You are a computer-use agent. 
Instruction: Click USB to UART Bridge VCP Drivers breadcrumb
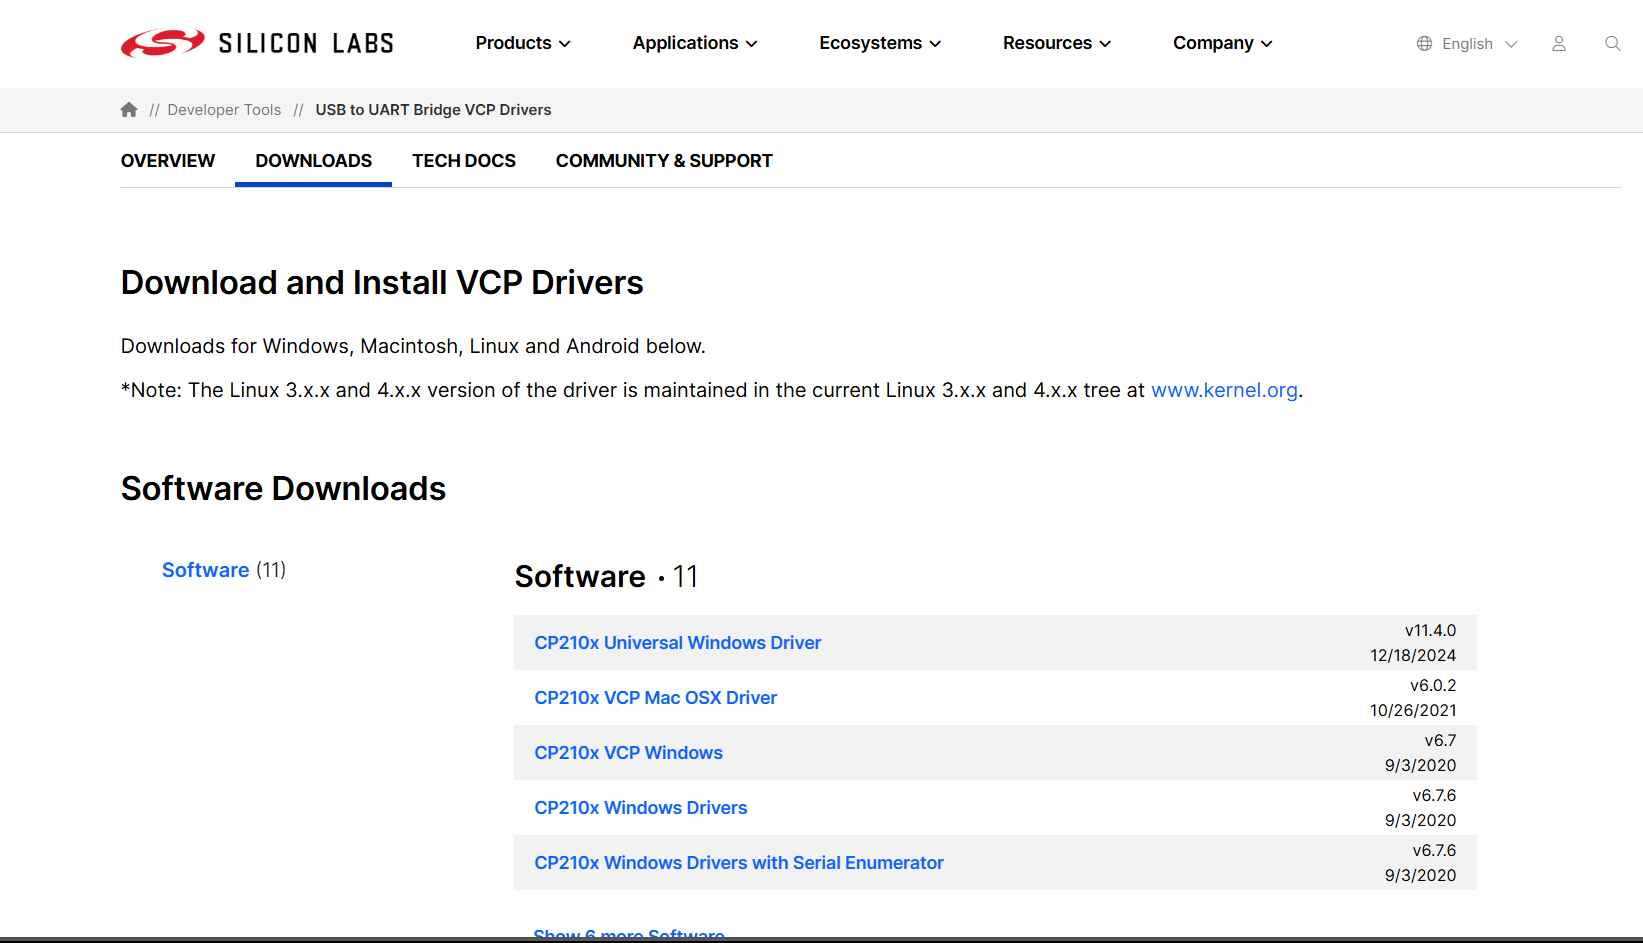[x=433, y=110]
